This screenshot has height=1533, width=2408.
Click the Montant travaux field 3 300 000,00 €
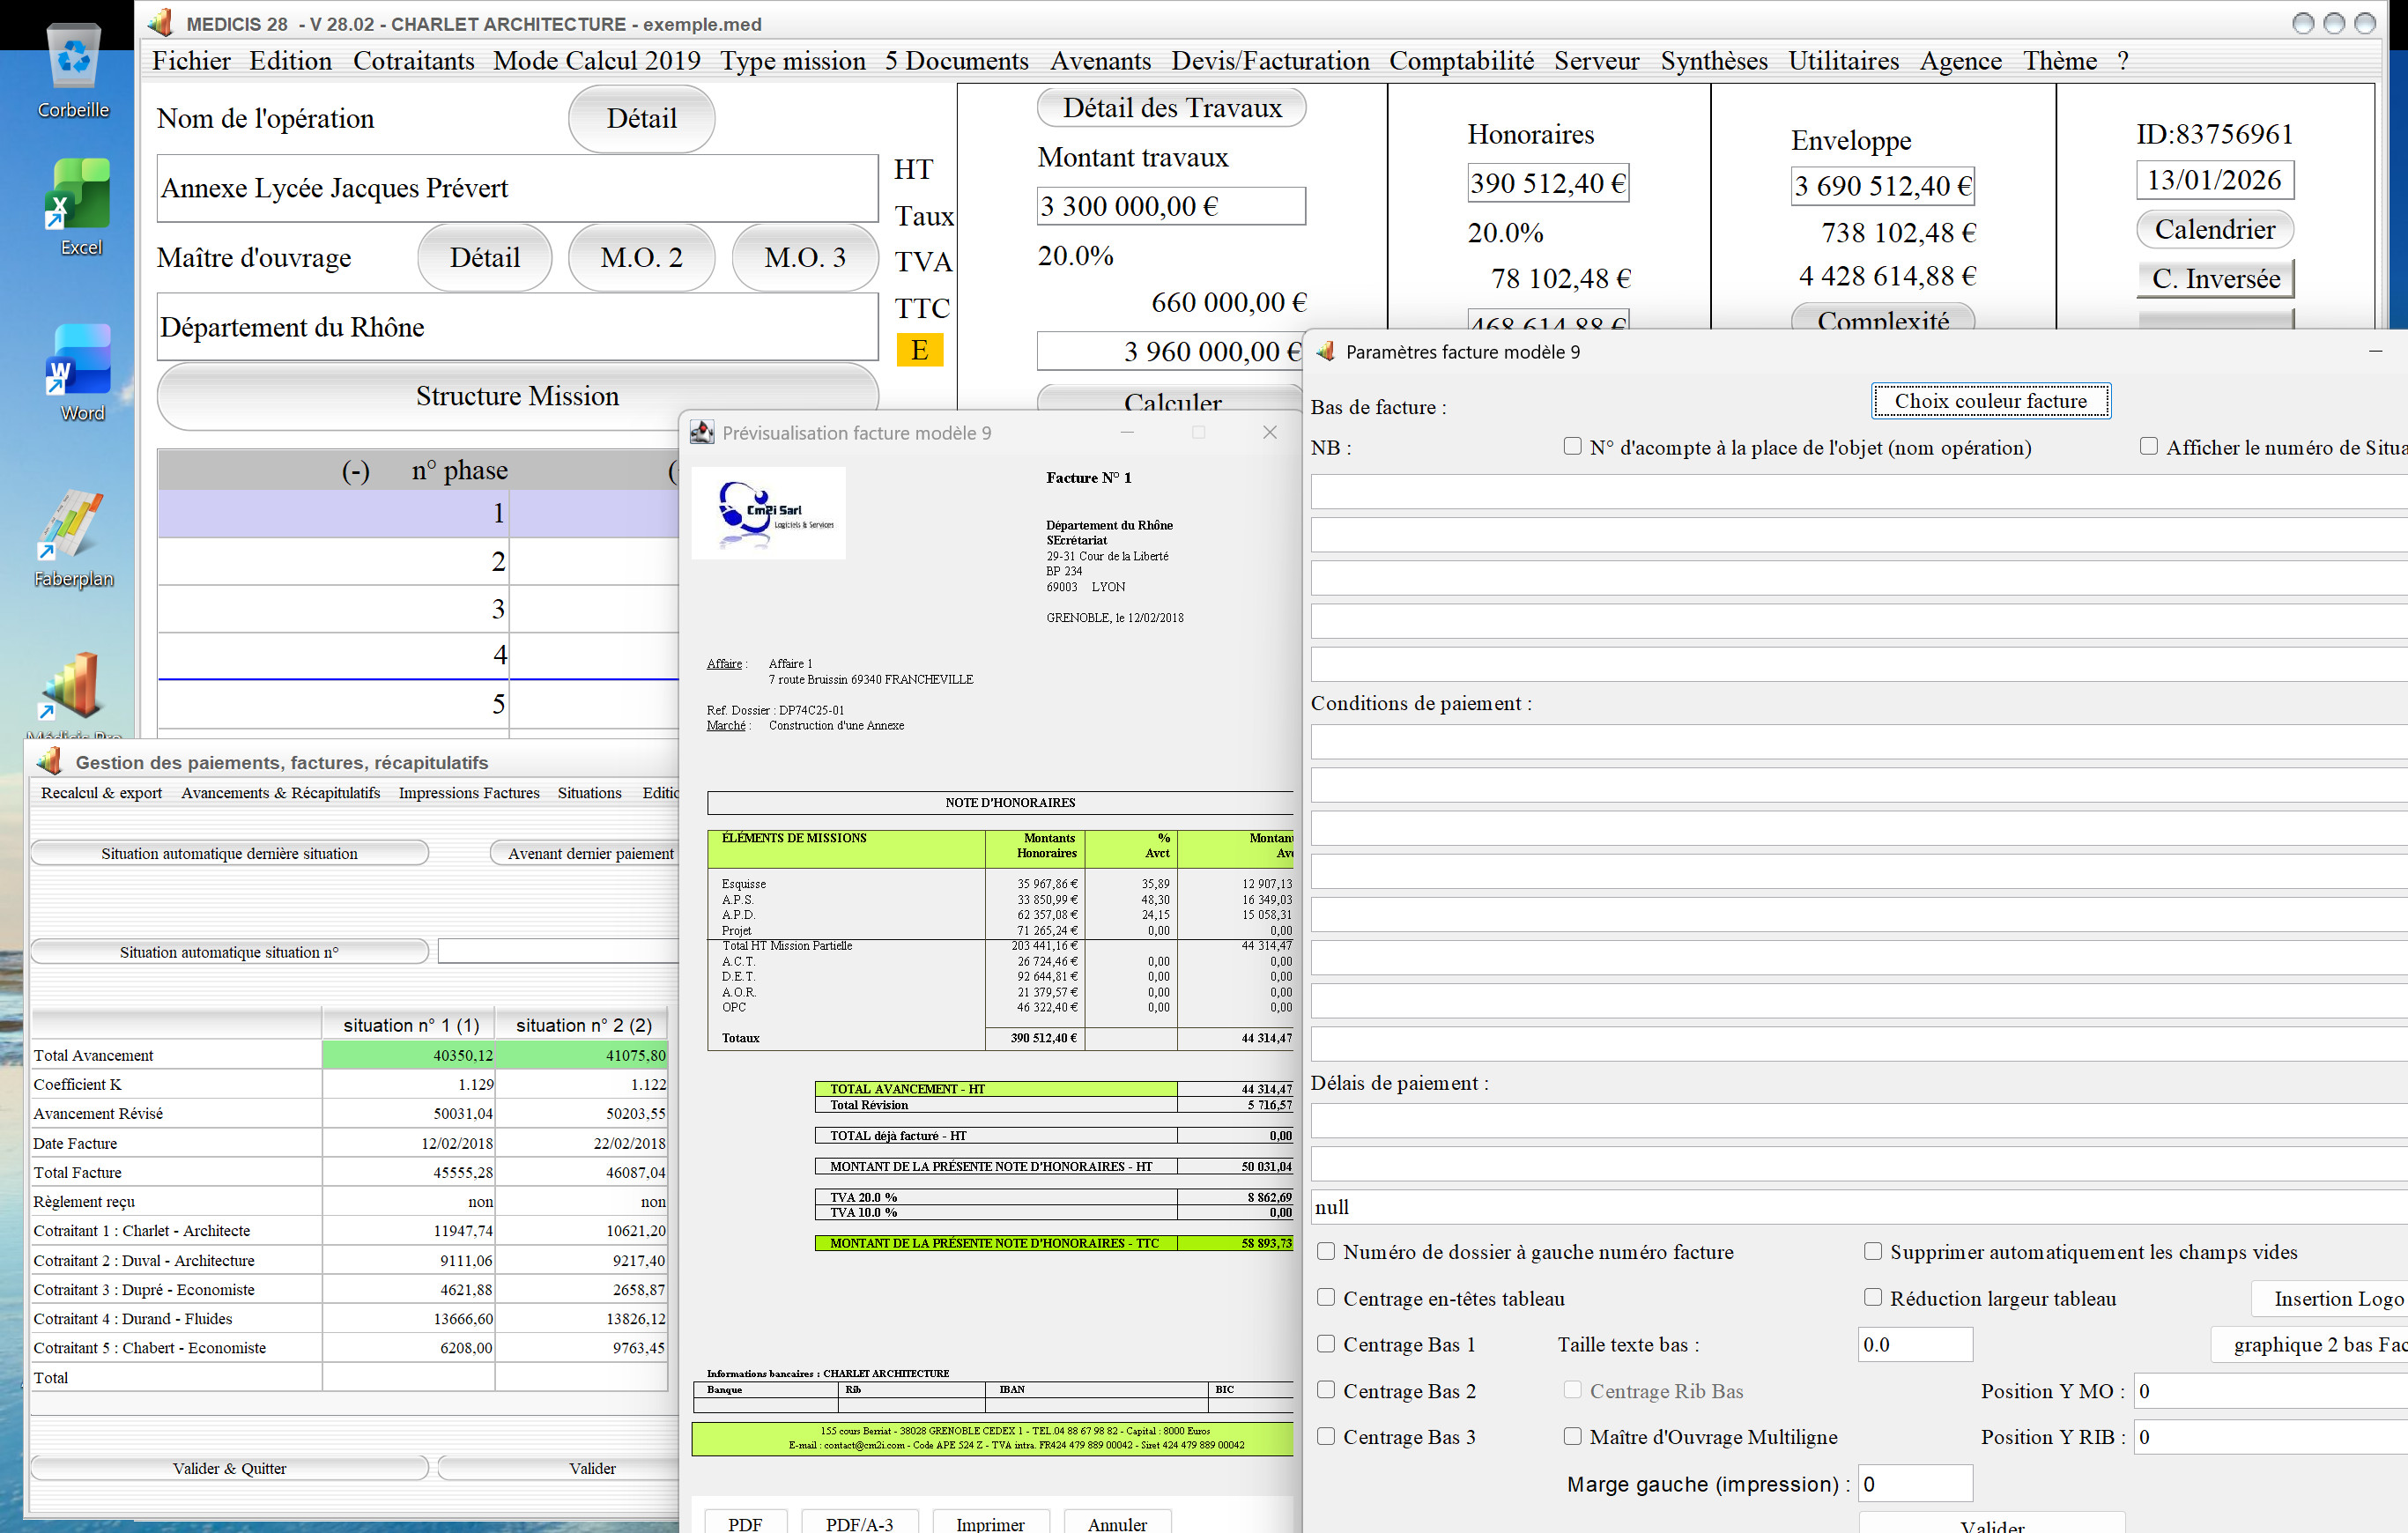pyautogui.click(x=1171, y=206)
